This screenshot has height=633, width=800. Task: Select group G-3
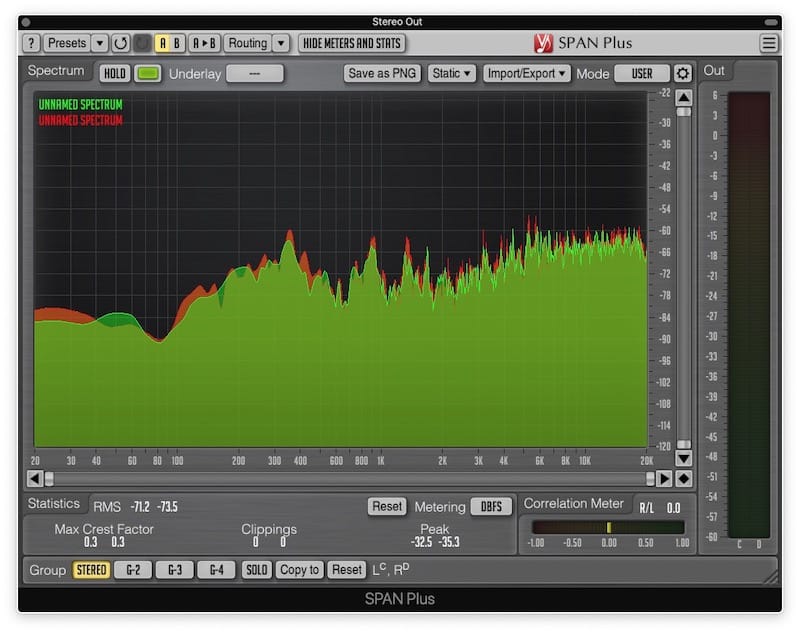[x=174, y=570]
